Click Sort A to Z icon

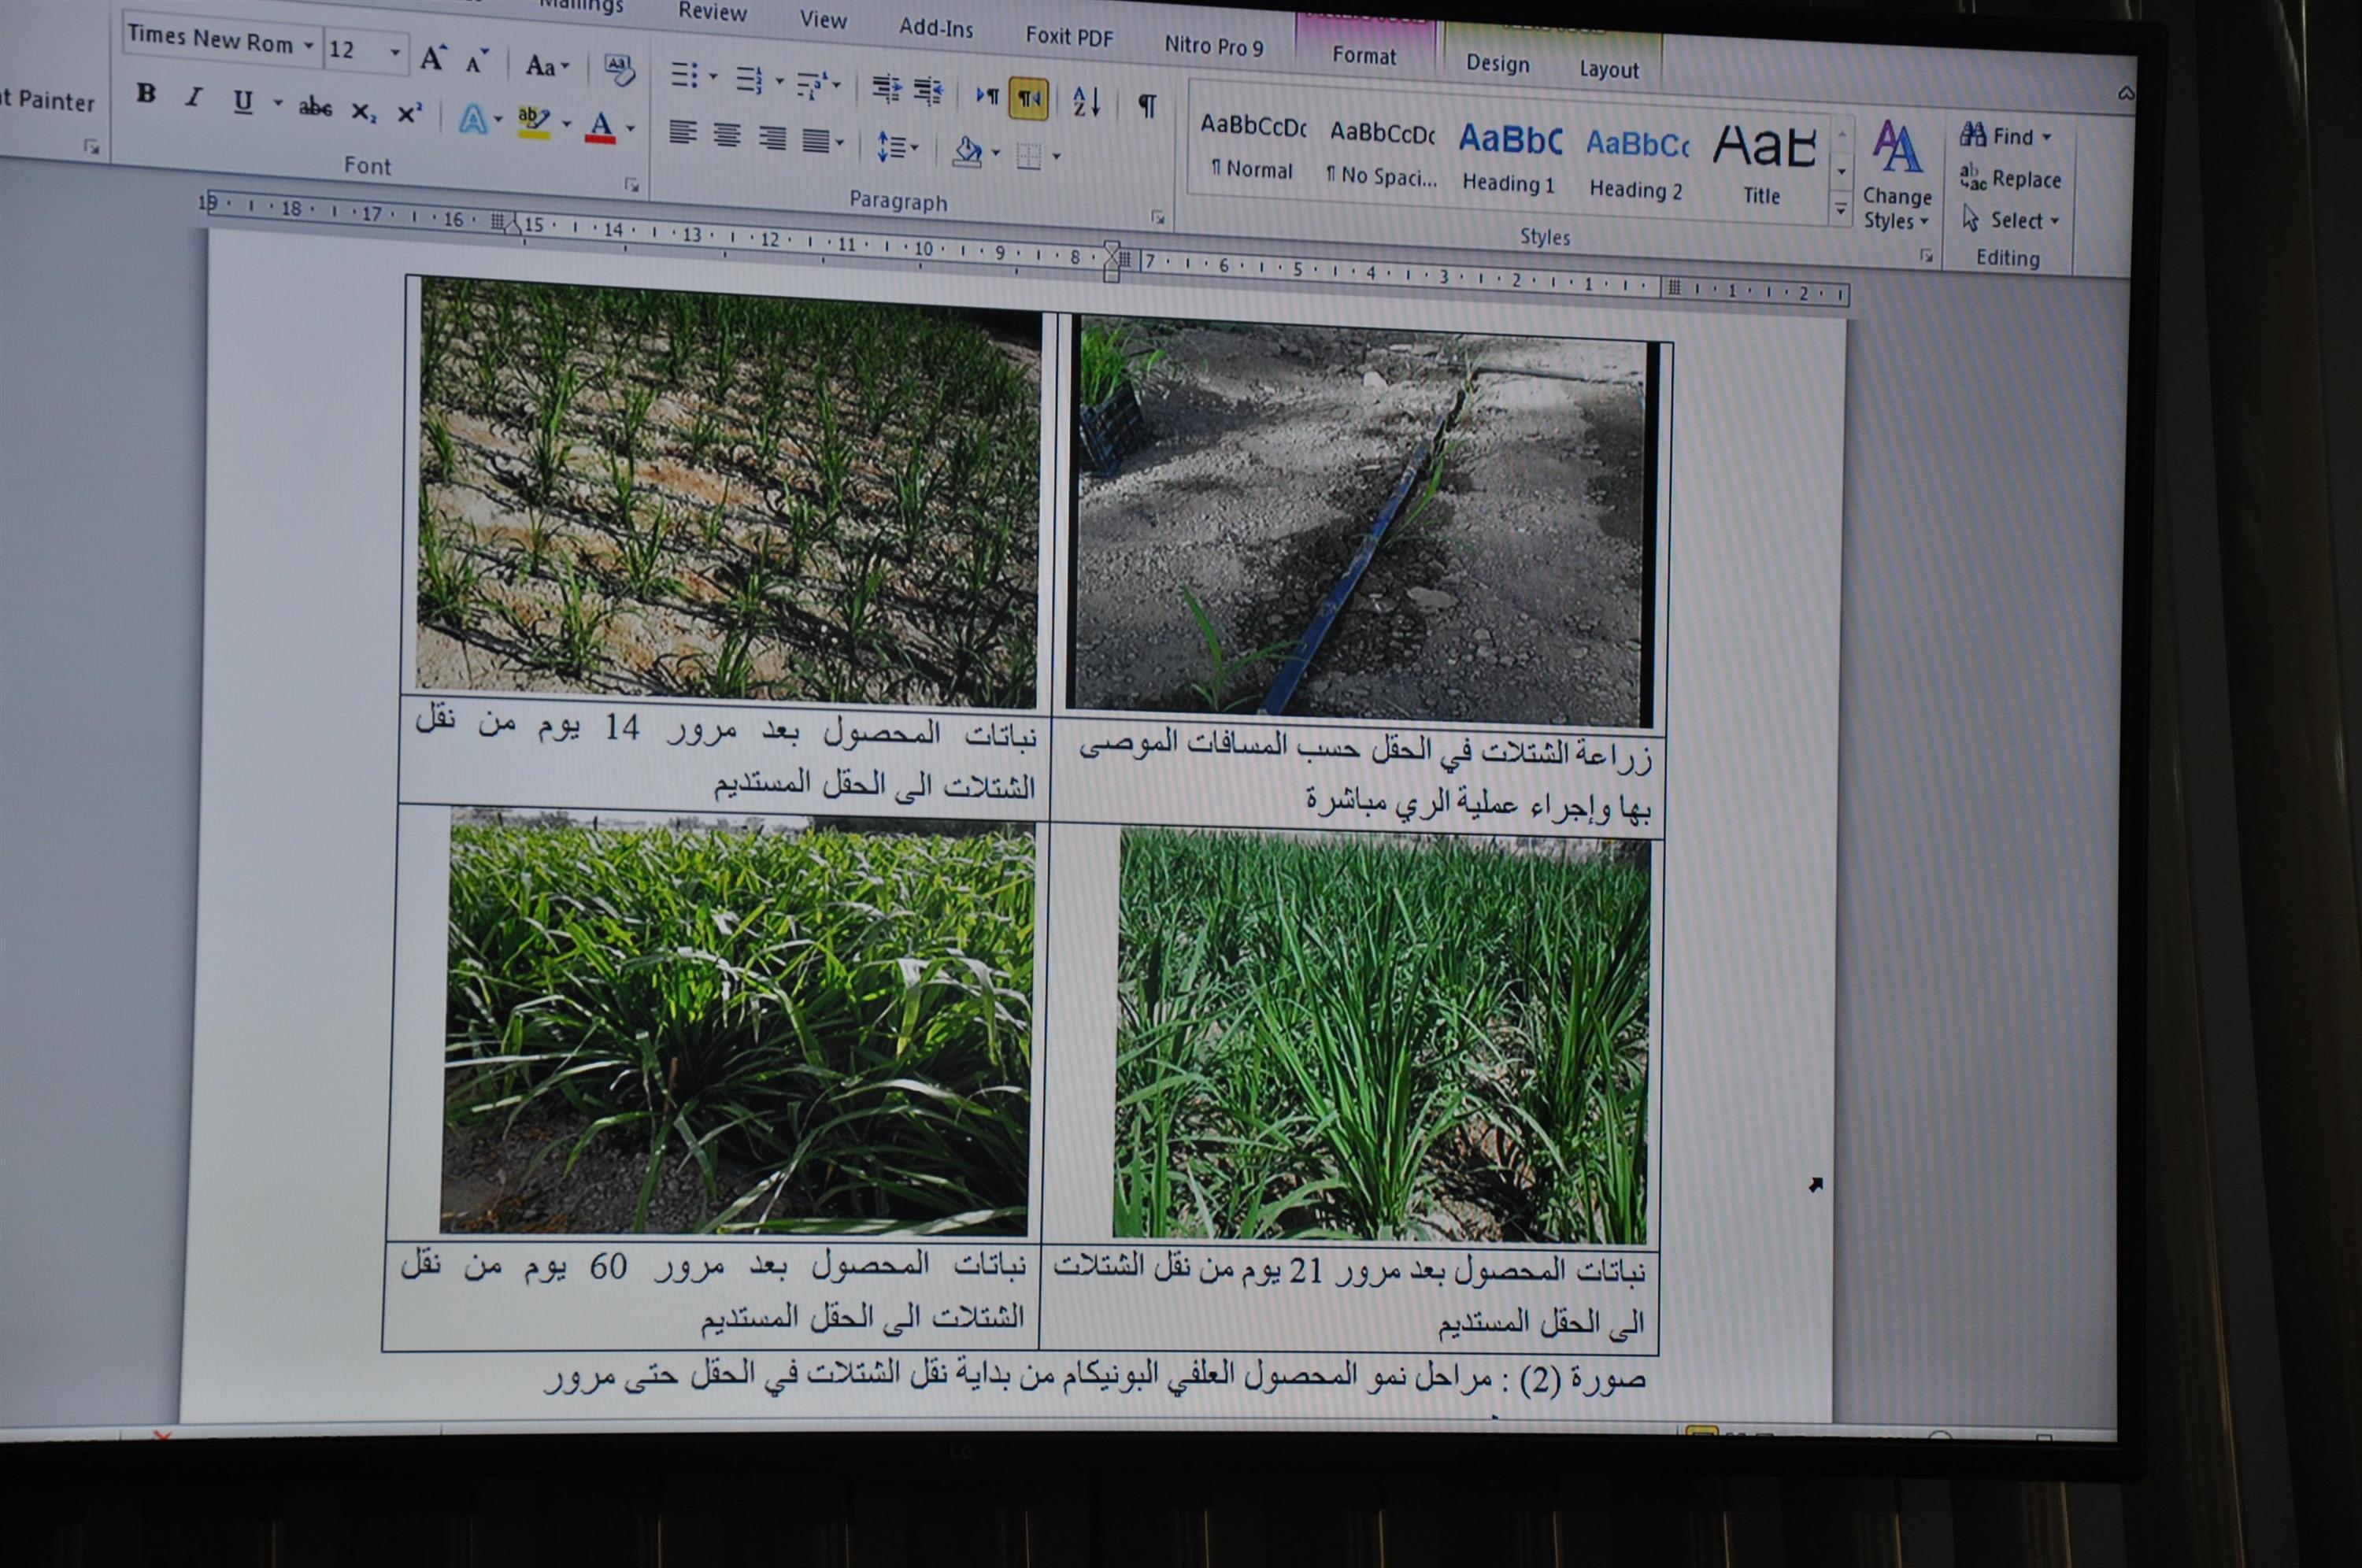[1086, 101]
